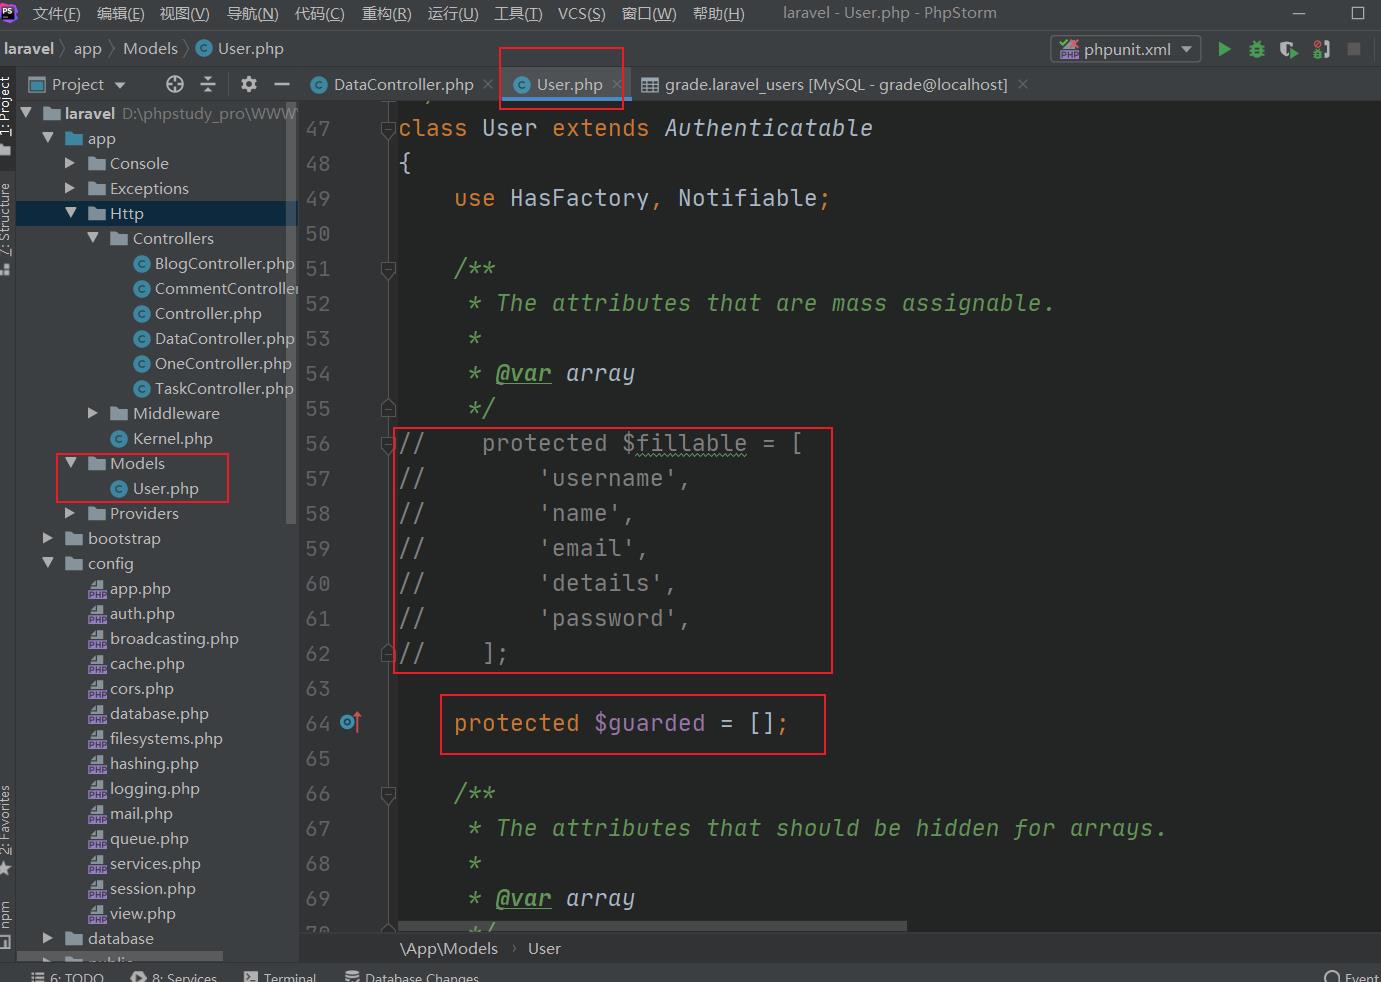This screenshot has height=982, width=1381.
Task: Expand the bootstrap folder
Action: click(48, 538)
